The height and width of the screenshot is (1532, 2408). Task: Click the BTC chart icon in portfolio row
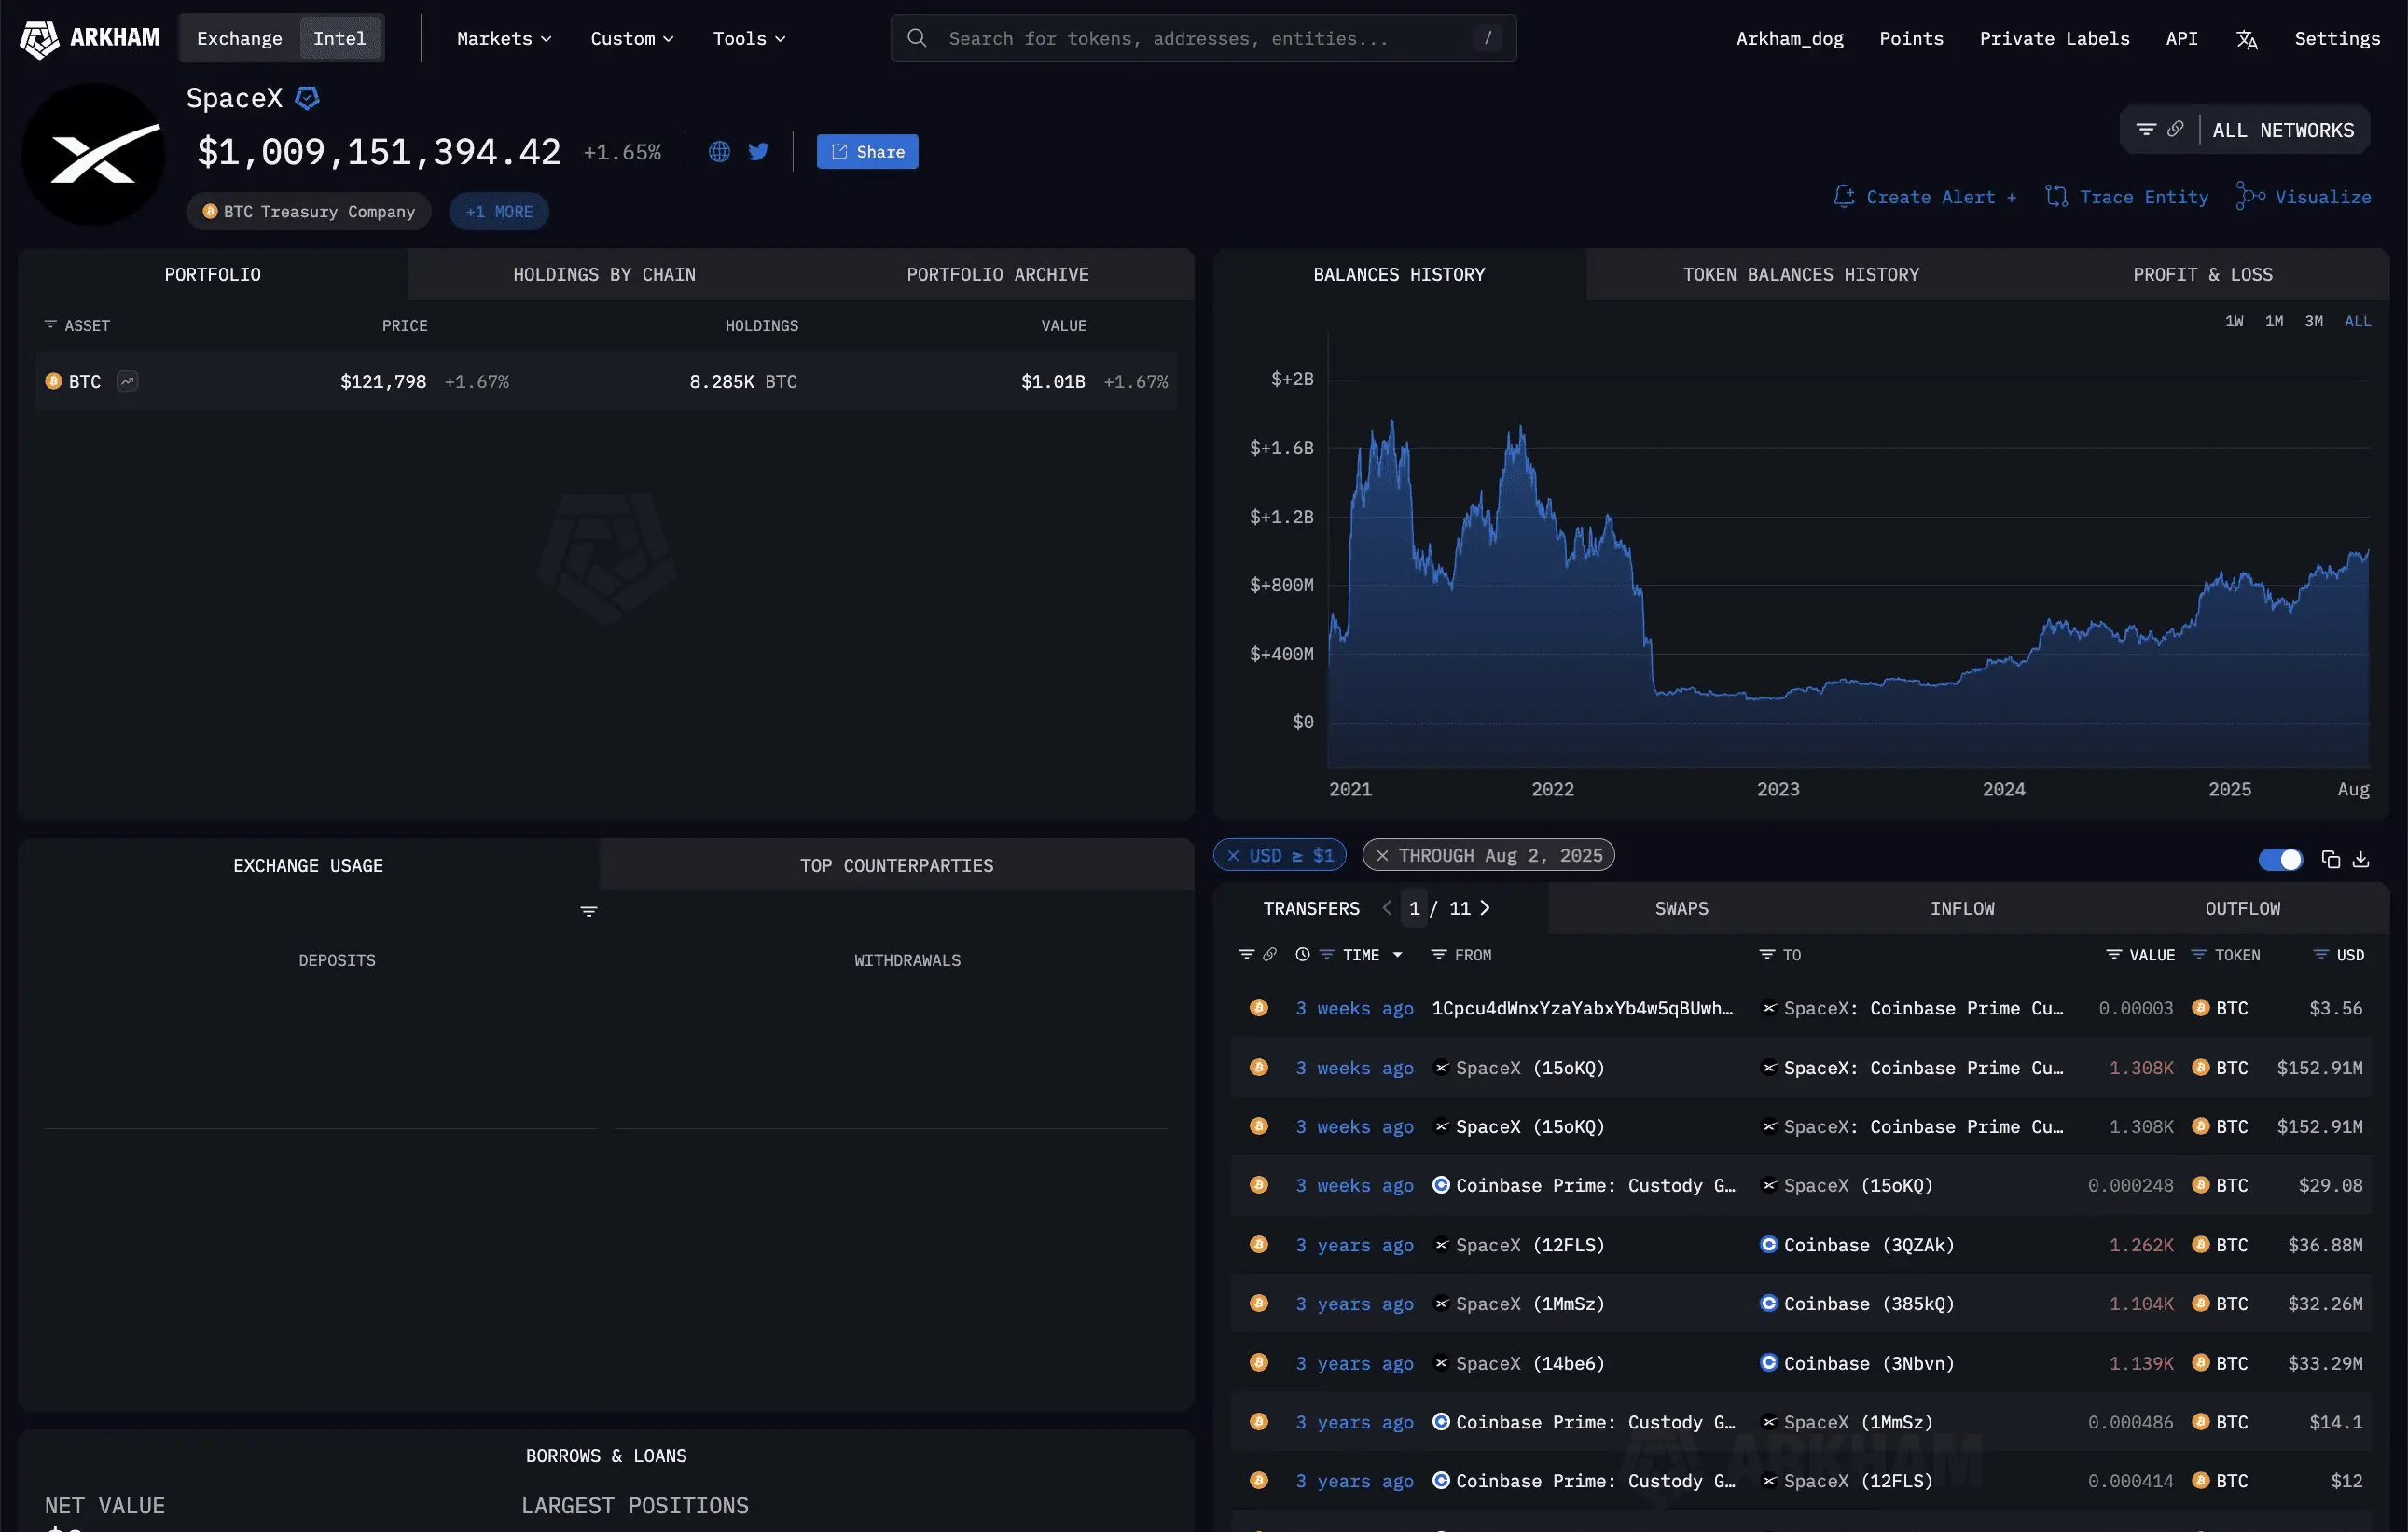click(127, 381)
